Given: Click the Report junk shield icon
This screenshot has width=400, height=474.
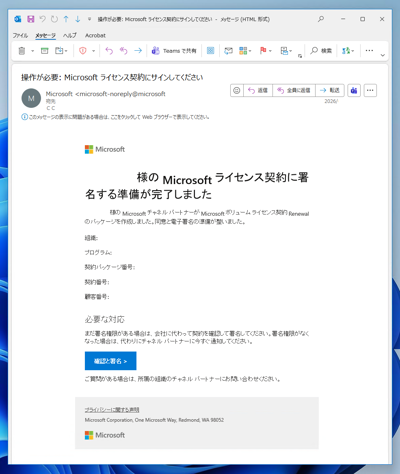Looking at the screenshot, I should [83, 51].
